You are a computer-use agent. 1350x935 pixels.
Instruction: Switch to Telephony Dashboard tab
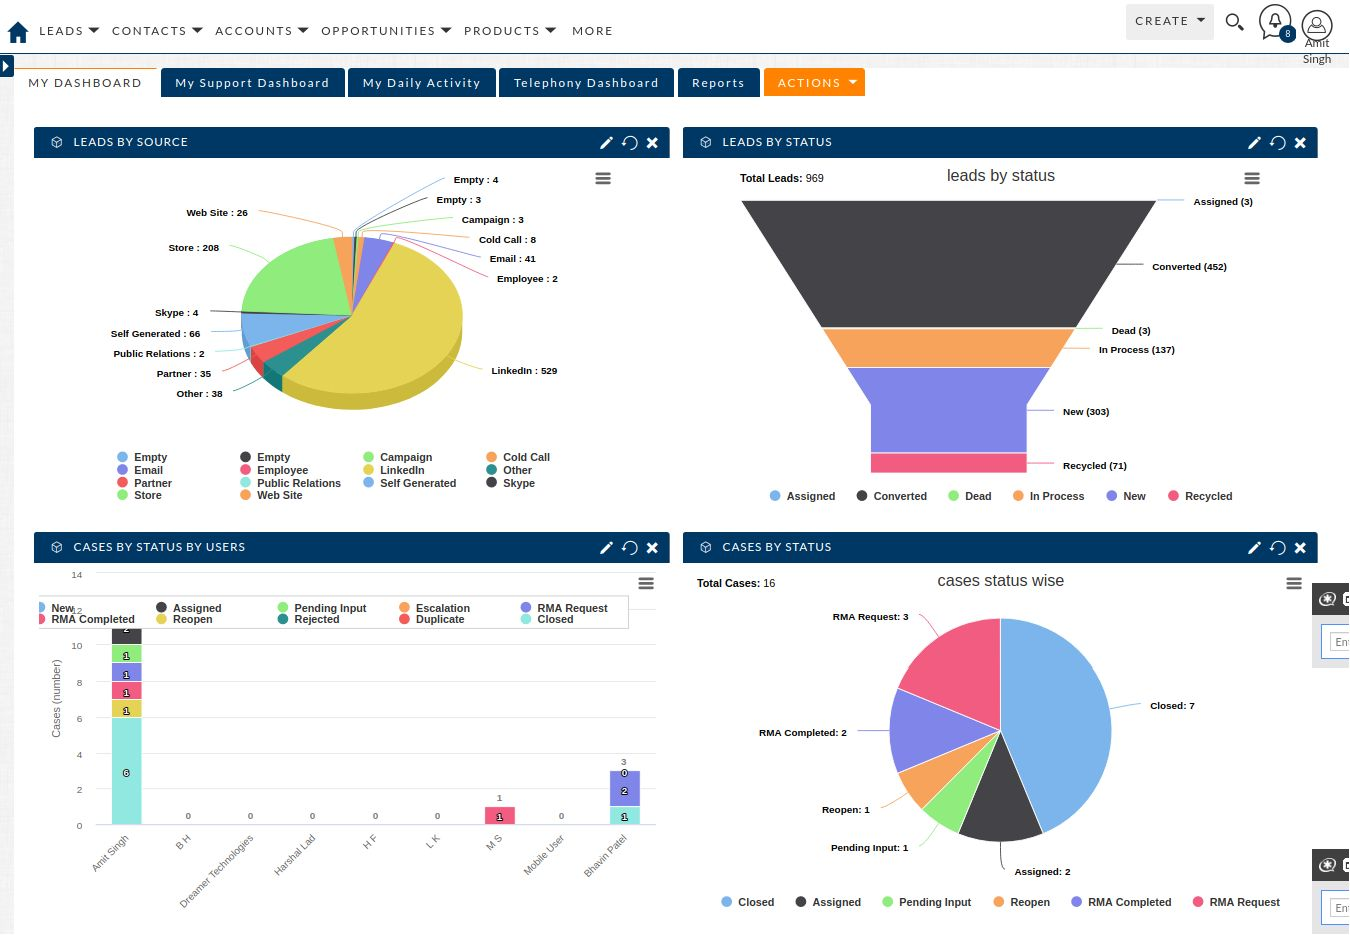click(586, 83)
